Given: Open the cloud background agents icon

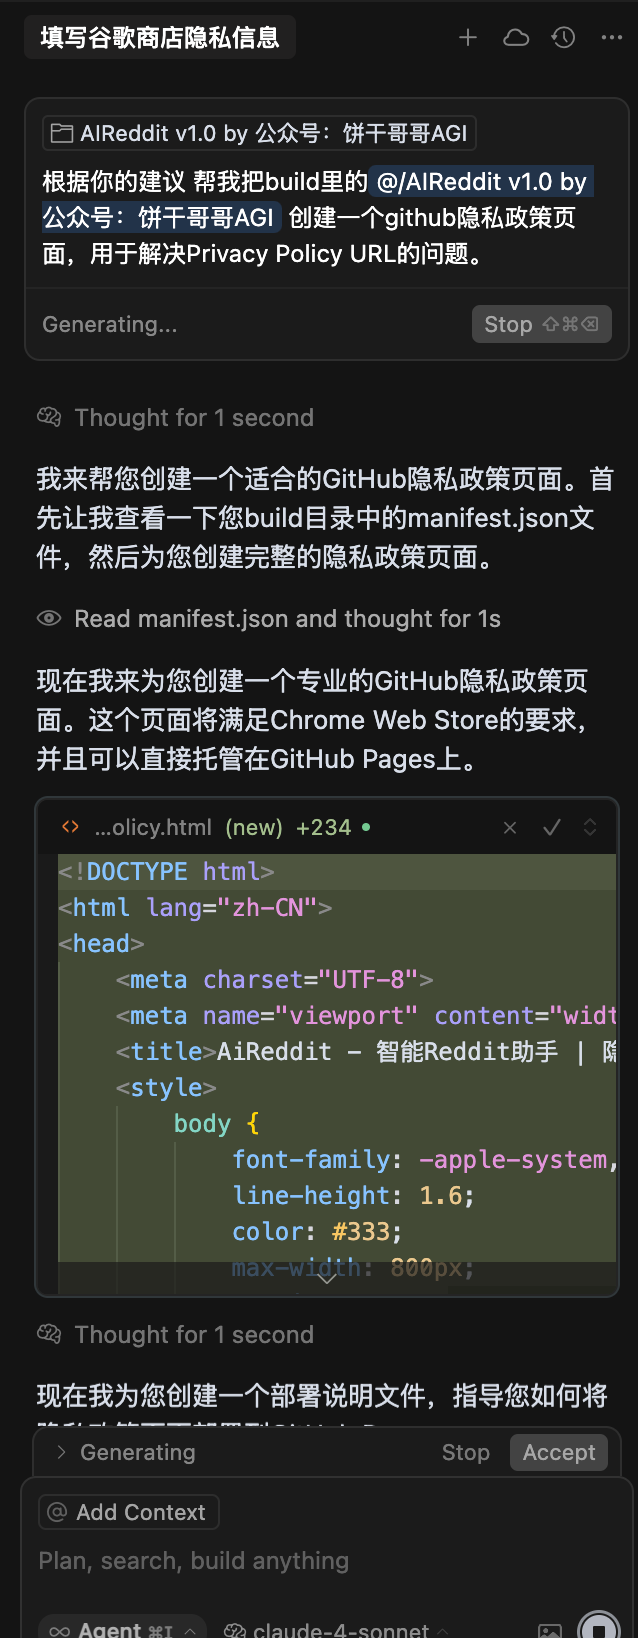Looking at the screenshot, I should [516, 38].
